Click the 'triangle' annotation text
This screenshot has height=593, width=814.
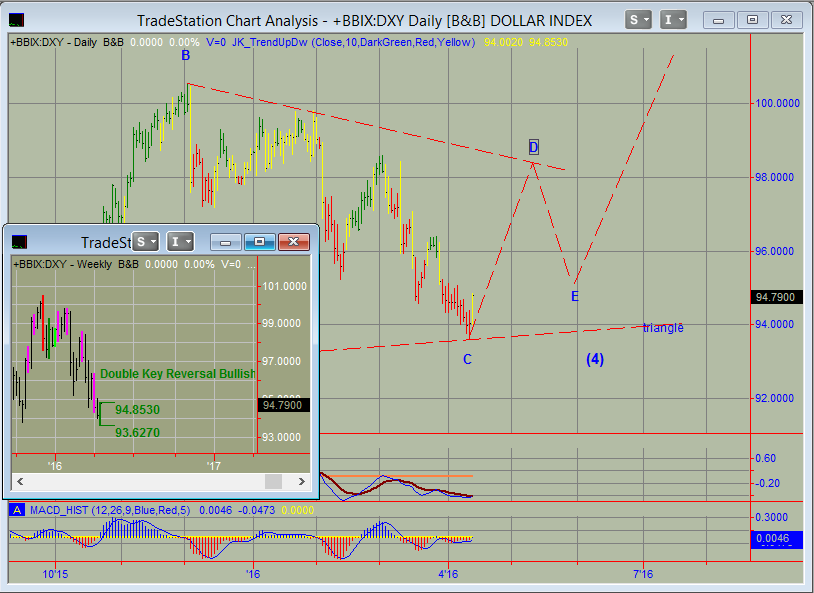[663, 328]
